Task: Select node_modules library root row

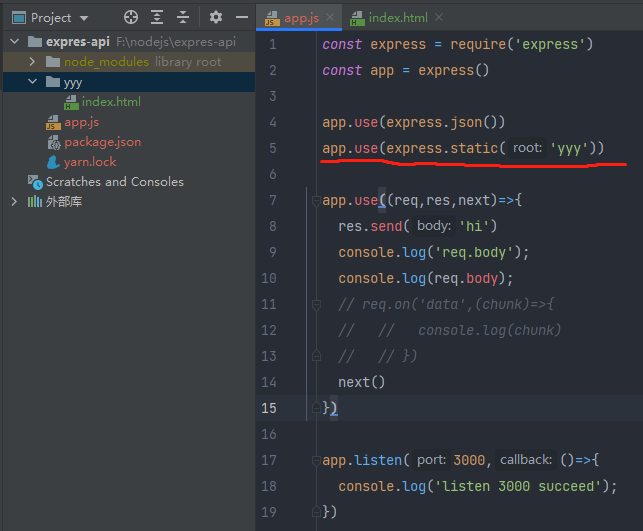Action: tap(129, 62)
